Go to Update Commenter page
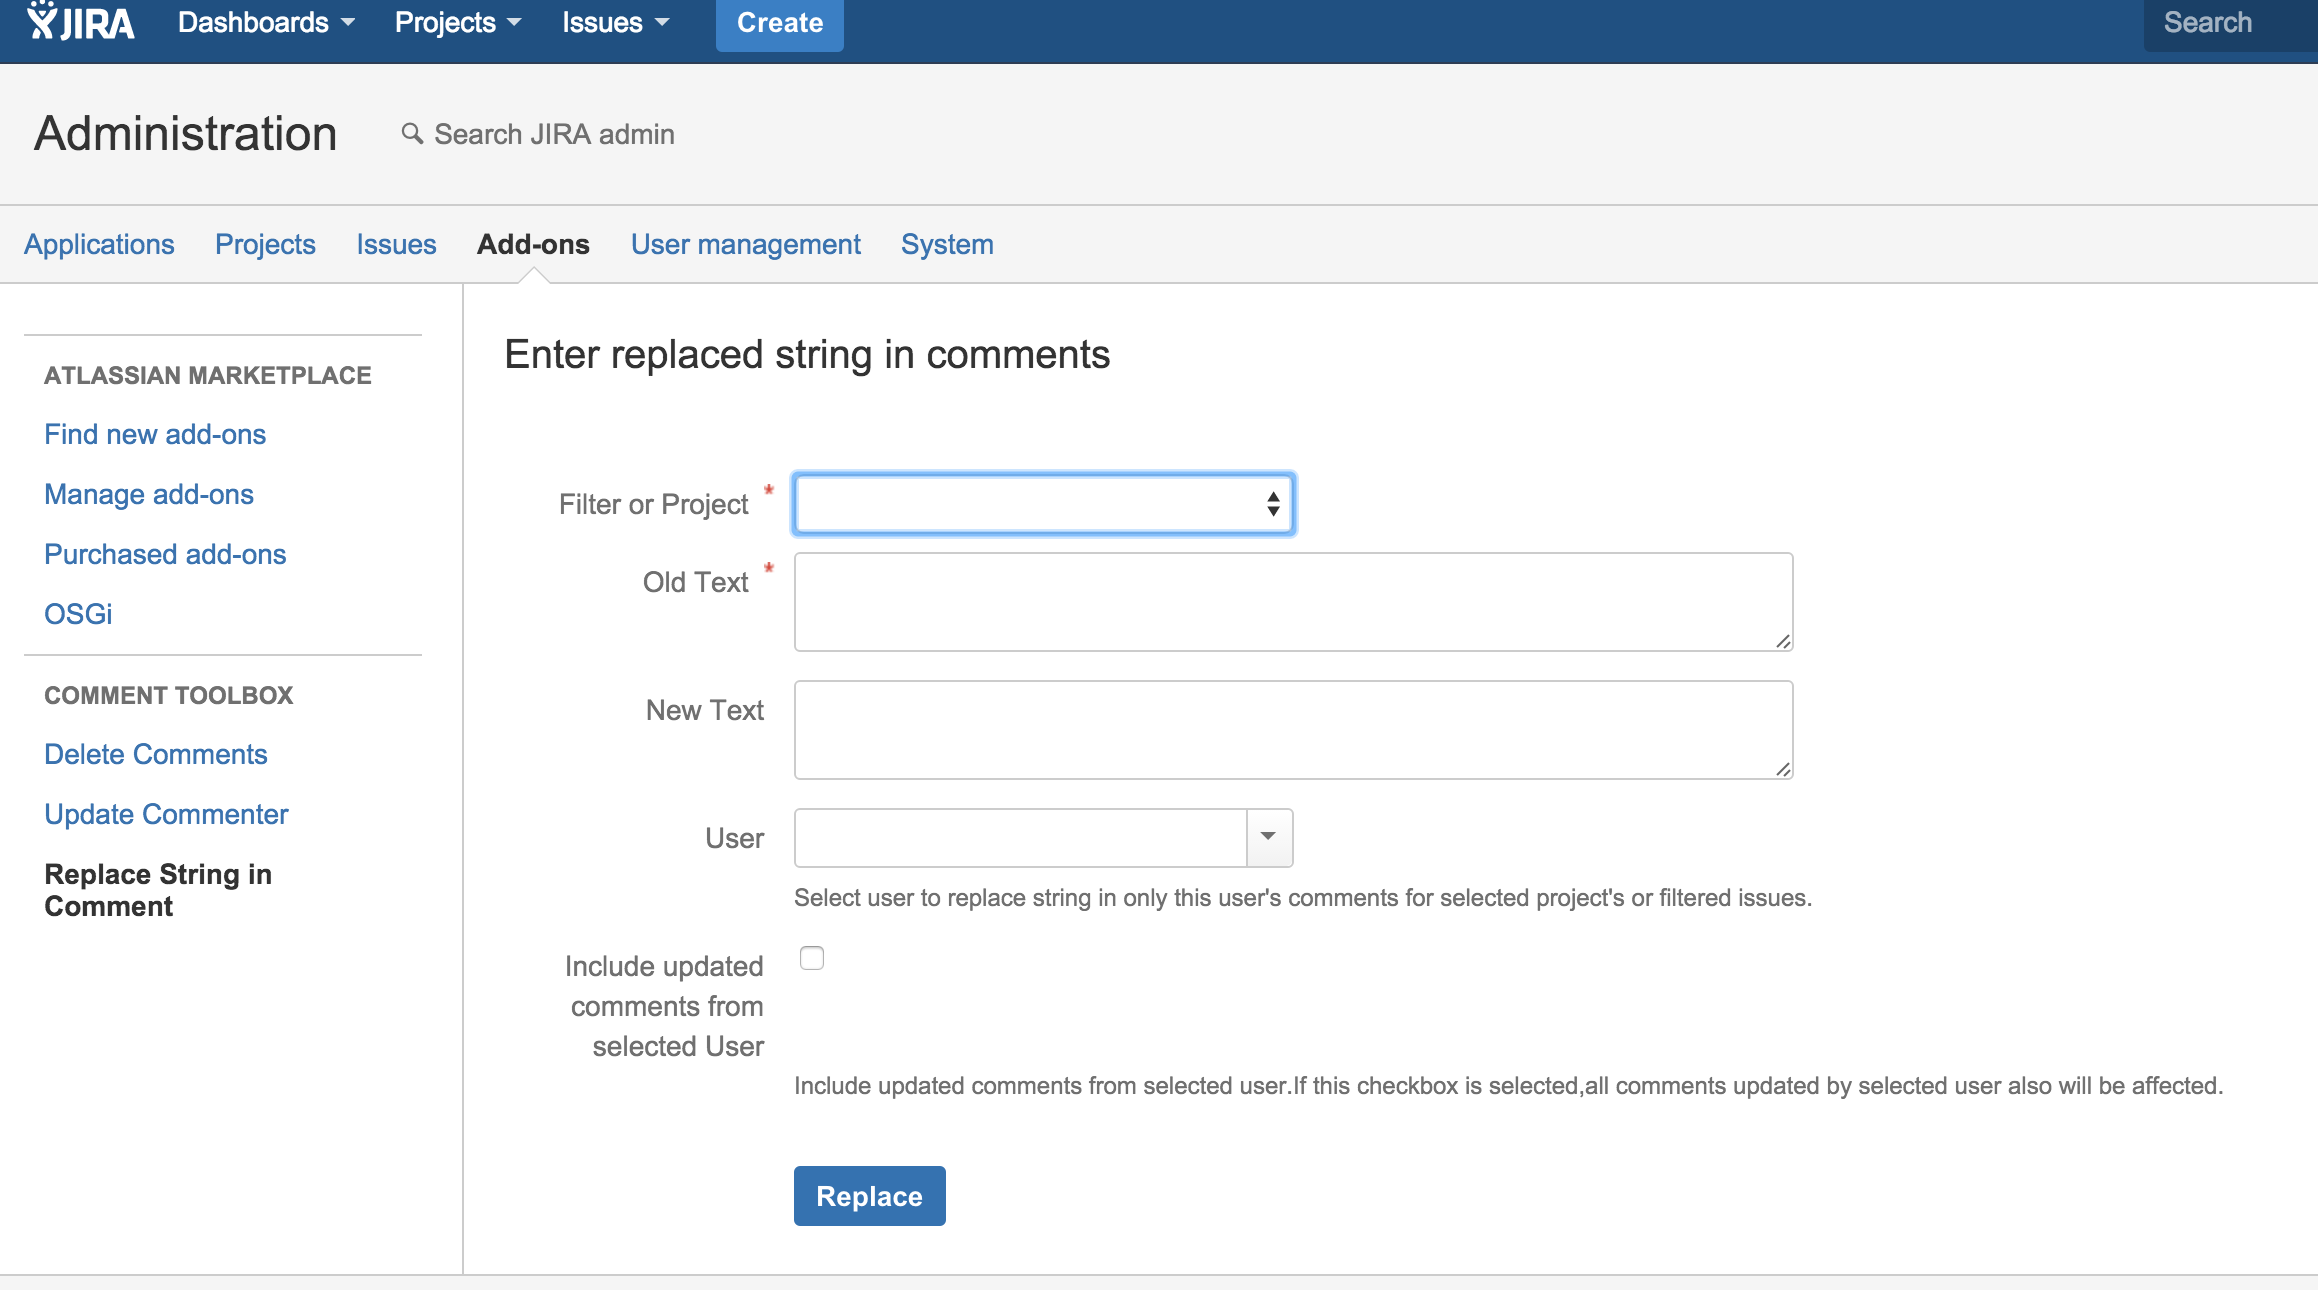This screenshot has width=2318, height=1290. tap(166, 814)
